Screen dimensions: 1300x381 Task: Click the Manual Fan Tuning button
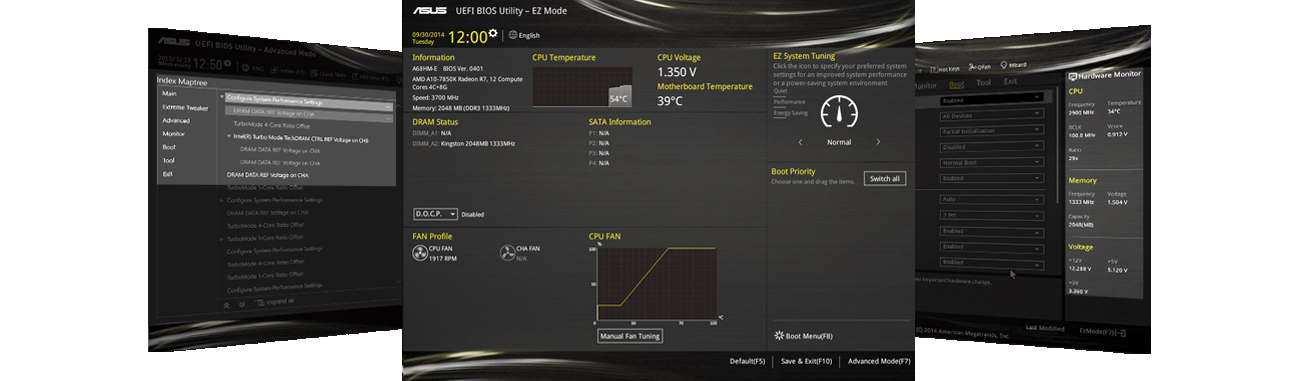pyautogui.click(x=630, y=336)
